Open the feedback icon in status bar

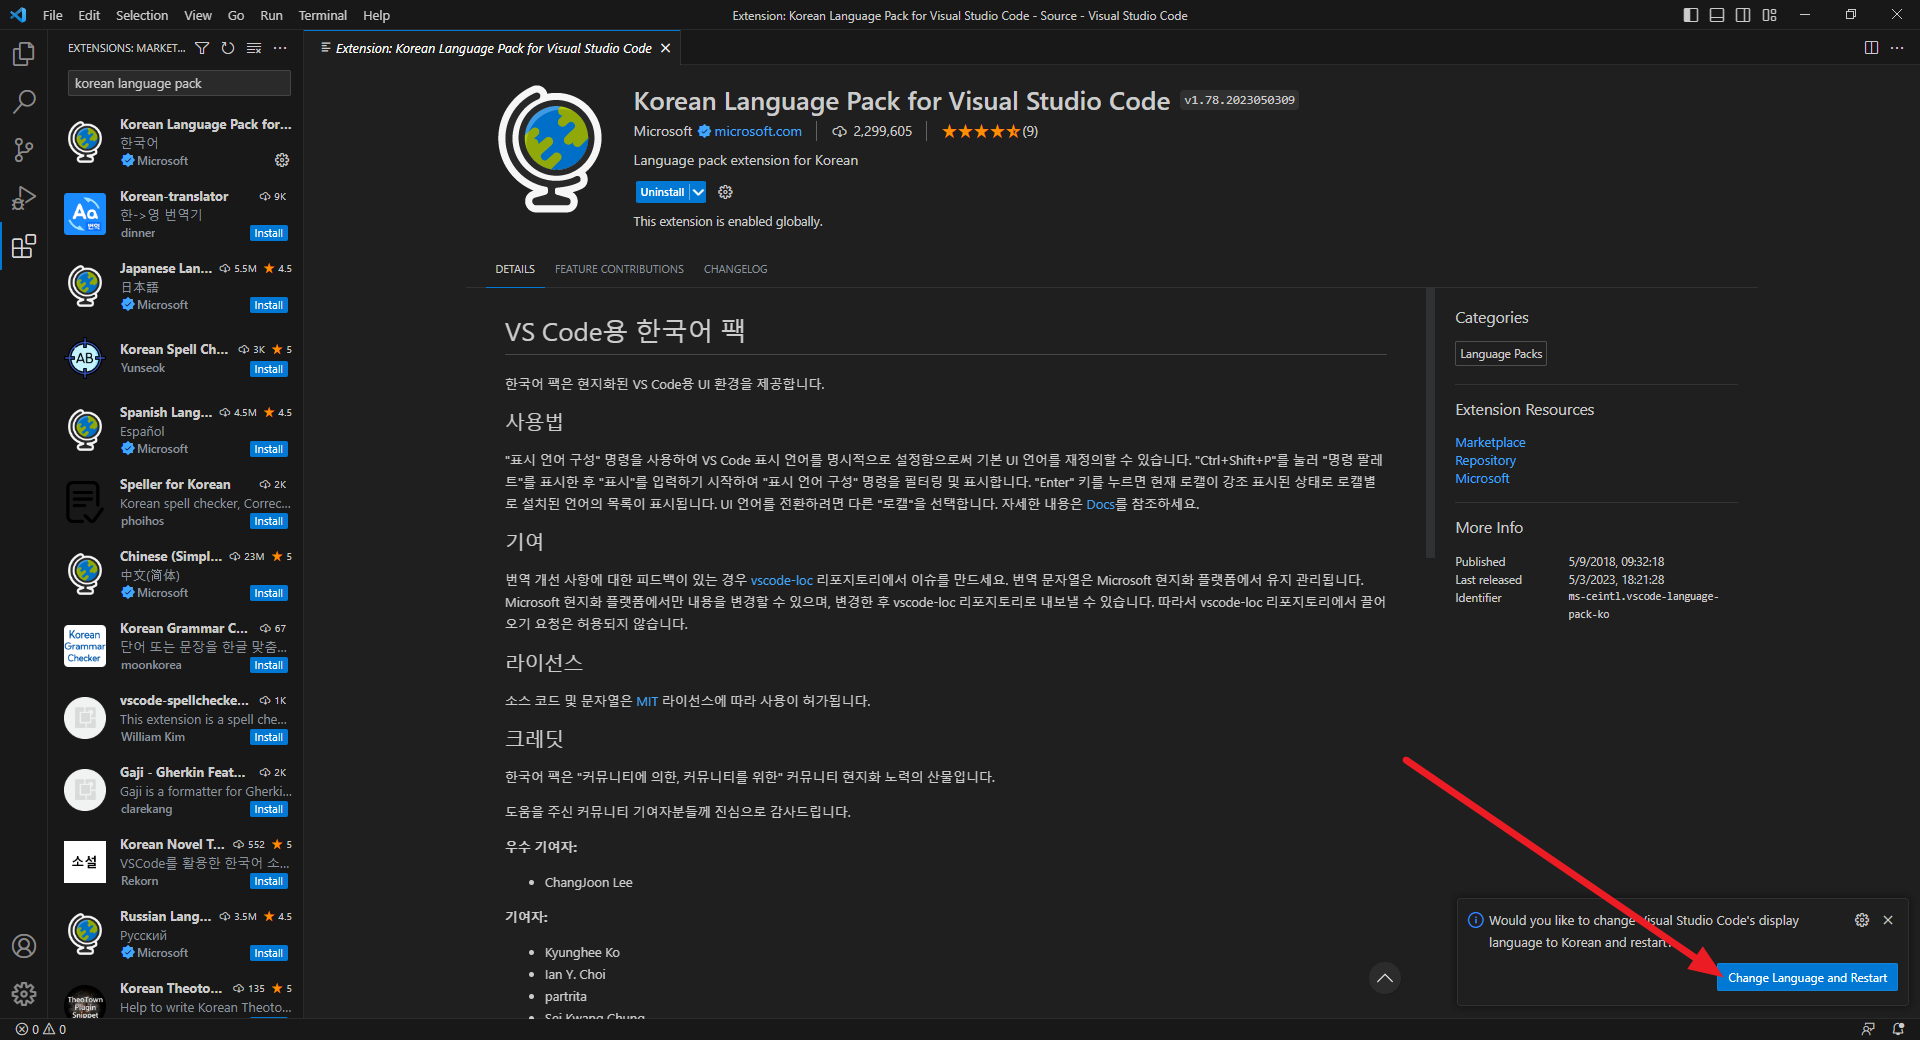coord(1868,1029)
